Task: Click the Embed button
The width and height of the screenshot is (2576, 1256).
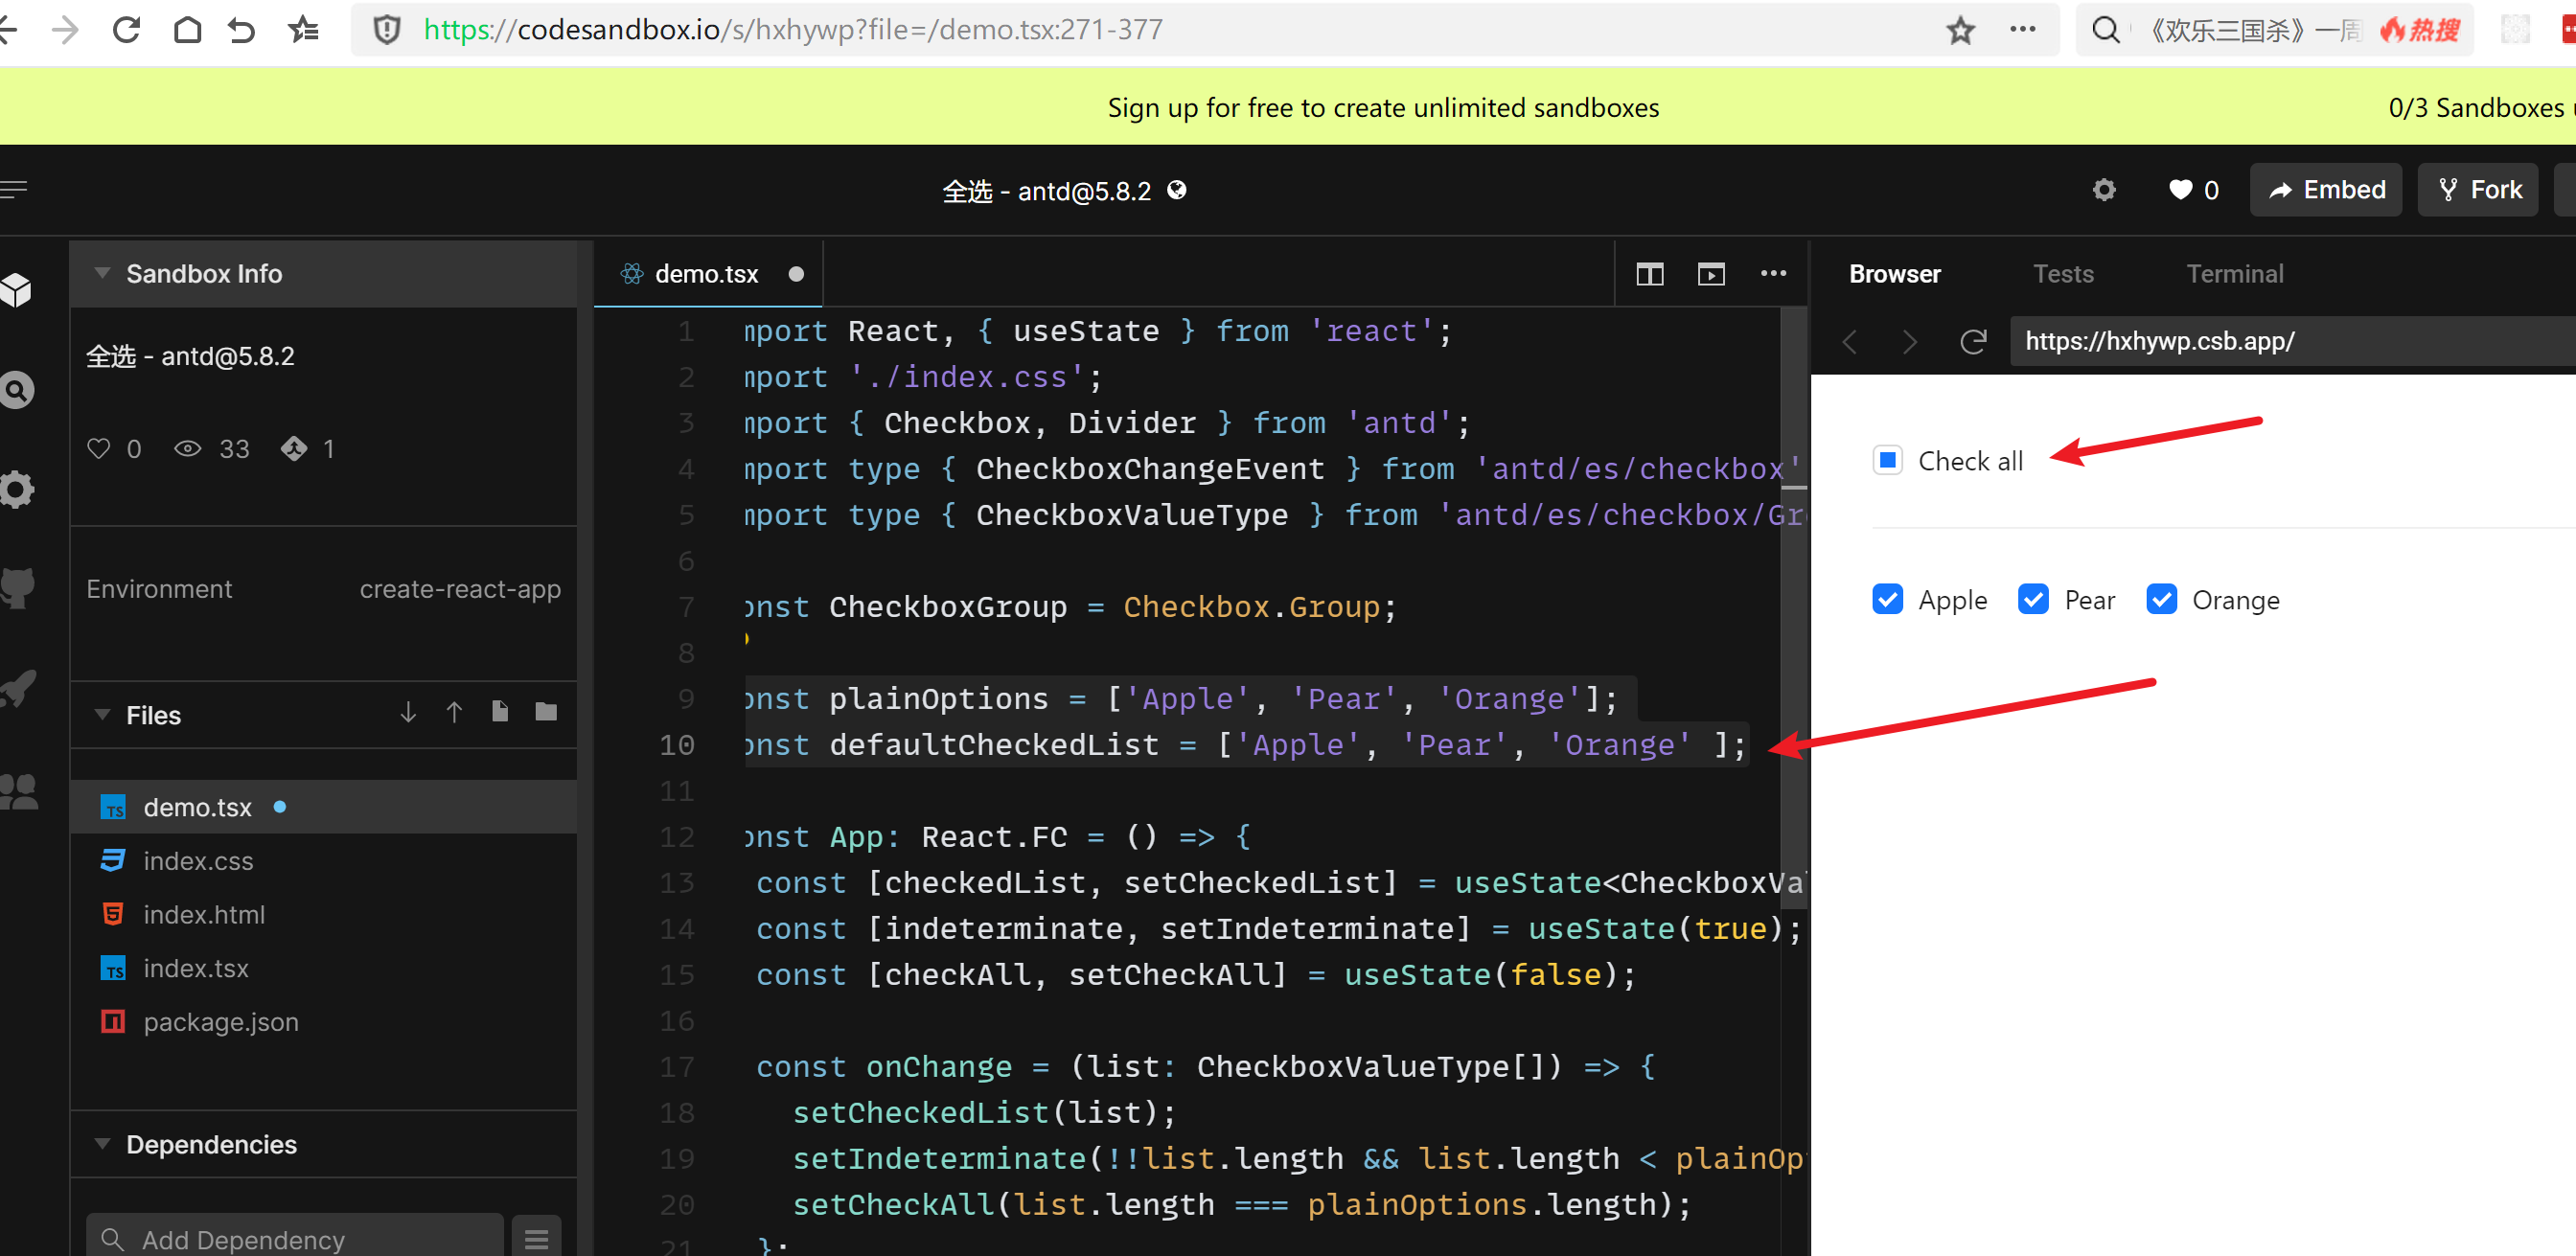Action: [2326, 190]
